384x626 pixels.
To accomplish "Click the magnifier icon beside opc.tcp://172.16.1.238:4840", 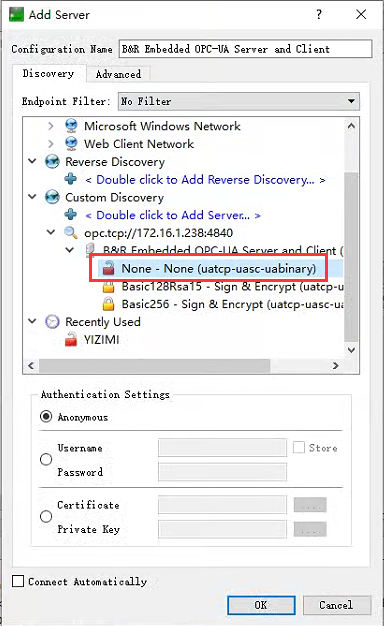I will click(x=71, y=233).
